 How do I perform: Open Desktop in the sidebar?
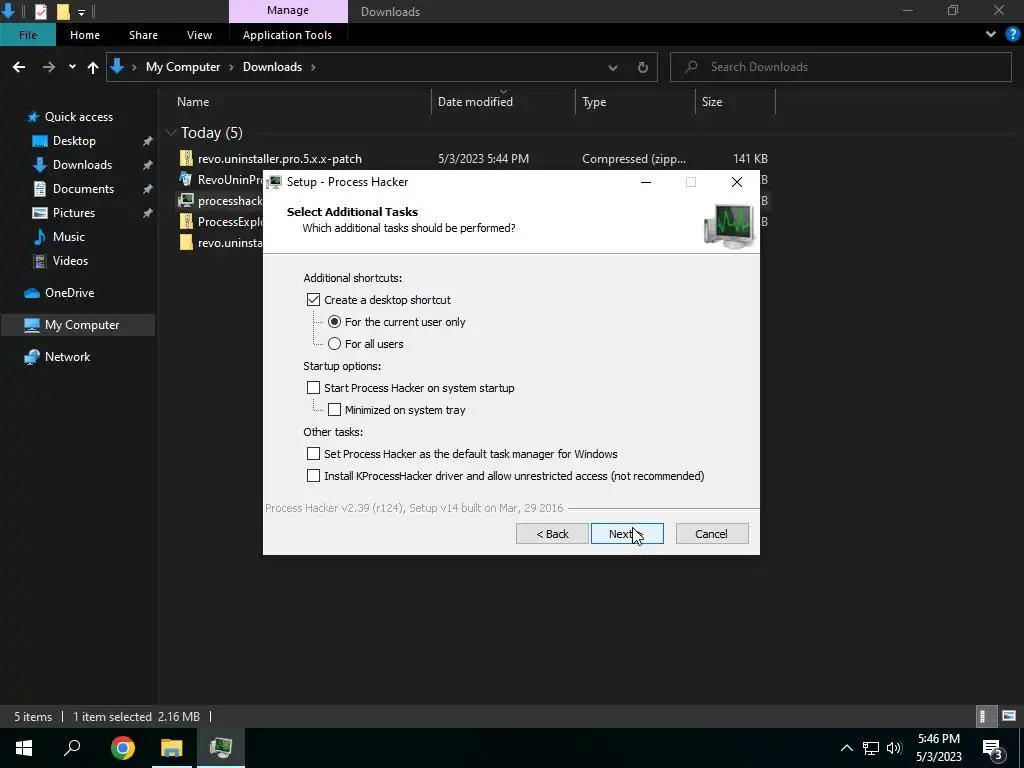74,141
